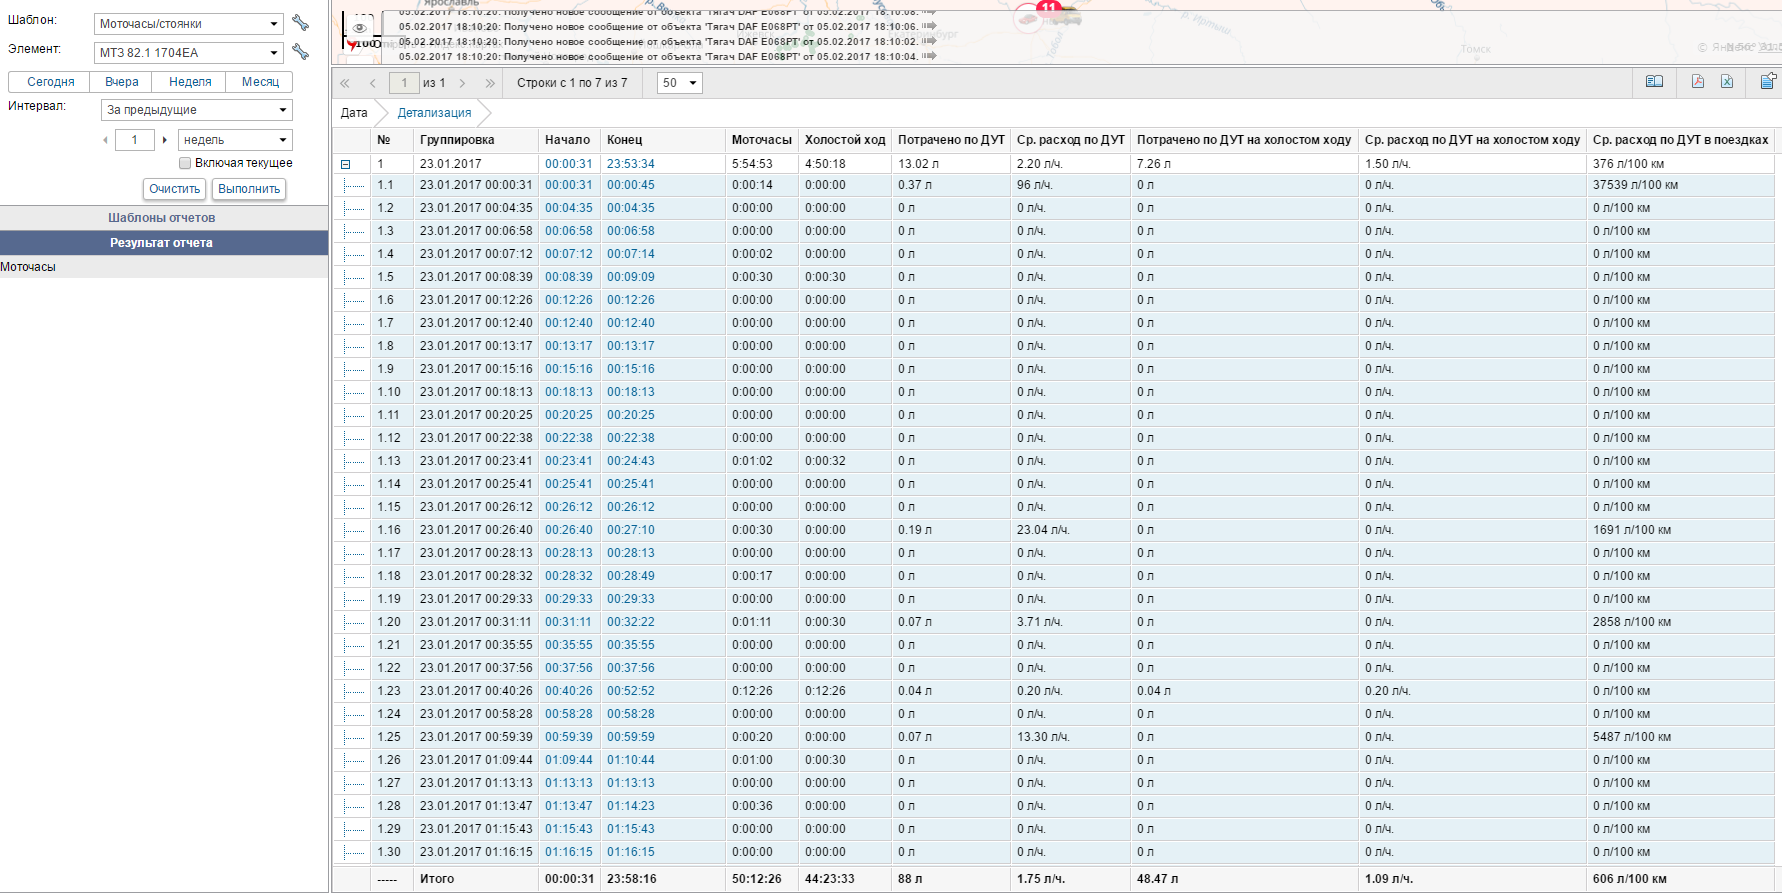The width and height of the screenshot is (1782, 893).
Task: Click the open-book view icon in the toolbar
Action: pyautogui.click(x=1655, y=82)
